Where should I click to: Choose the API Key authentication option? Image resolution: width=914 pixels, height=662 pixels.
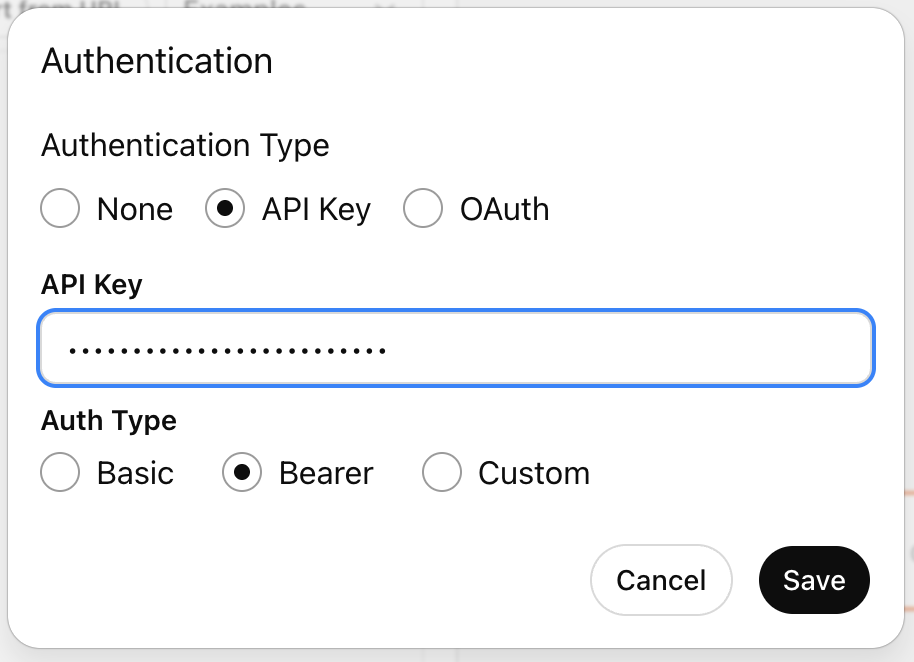tap(225, 209)
